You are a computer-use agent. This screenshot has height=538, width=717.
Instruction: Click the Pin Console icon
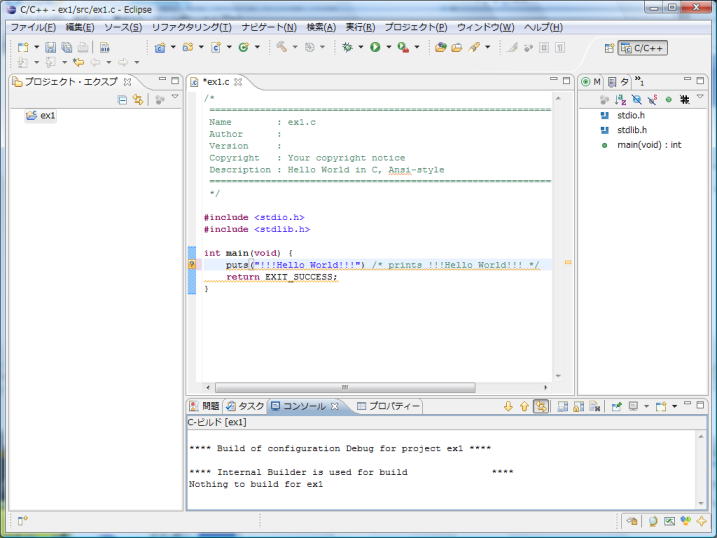[618, 406]
